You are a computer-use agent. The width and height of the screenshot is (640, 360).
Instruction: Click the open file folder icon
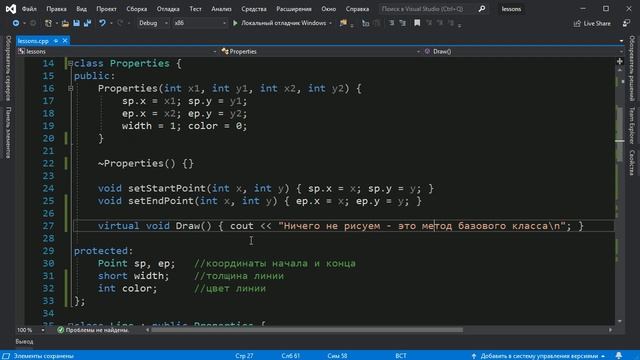click(x=65, y=23)
